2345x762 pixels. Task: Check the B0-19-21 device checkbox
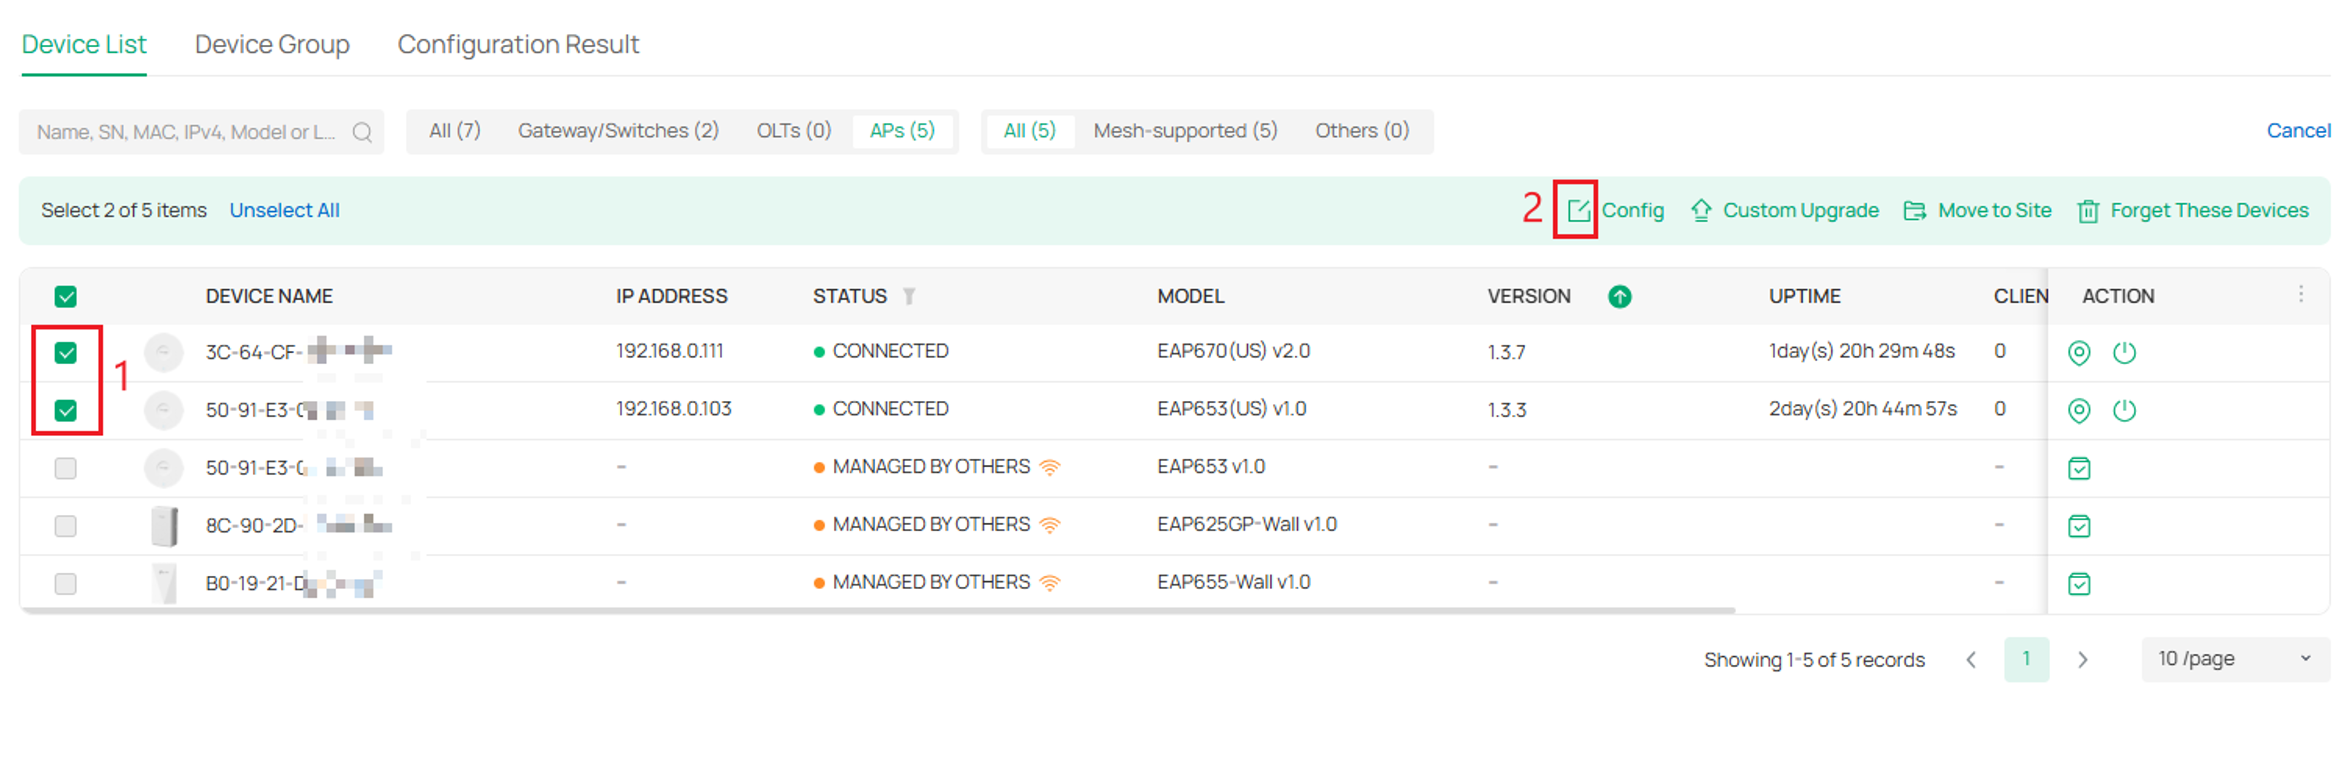coord(66,584)
